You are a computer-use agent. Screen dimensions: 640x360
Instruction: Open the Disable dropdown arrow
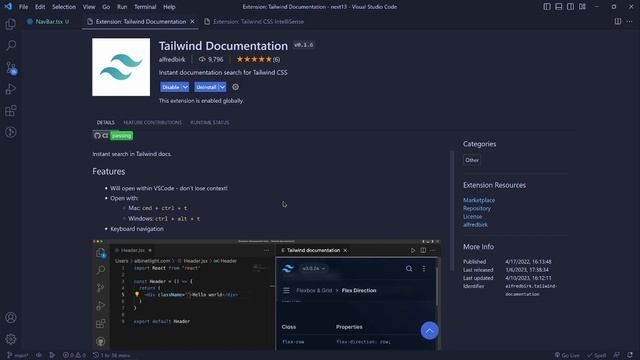click(185, 87)
